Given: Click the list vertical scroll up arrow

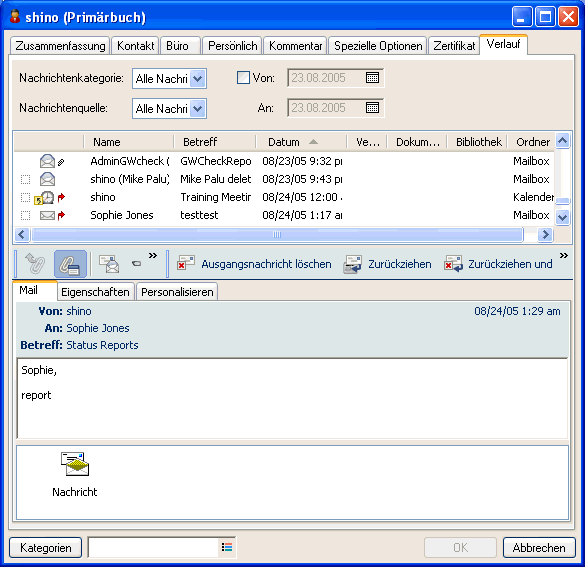Looking at the screenshot, I should (x=563, y=141).
